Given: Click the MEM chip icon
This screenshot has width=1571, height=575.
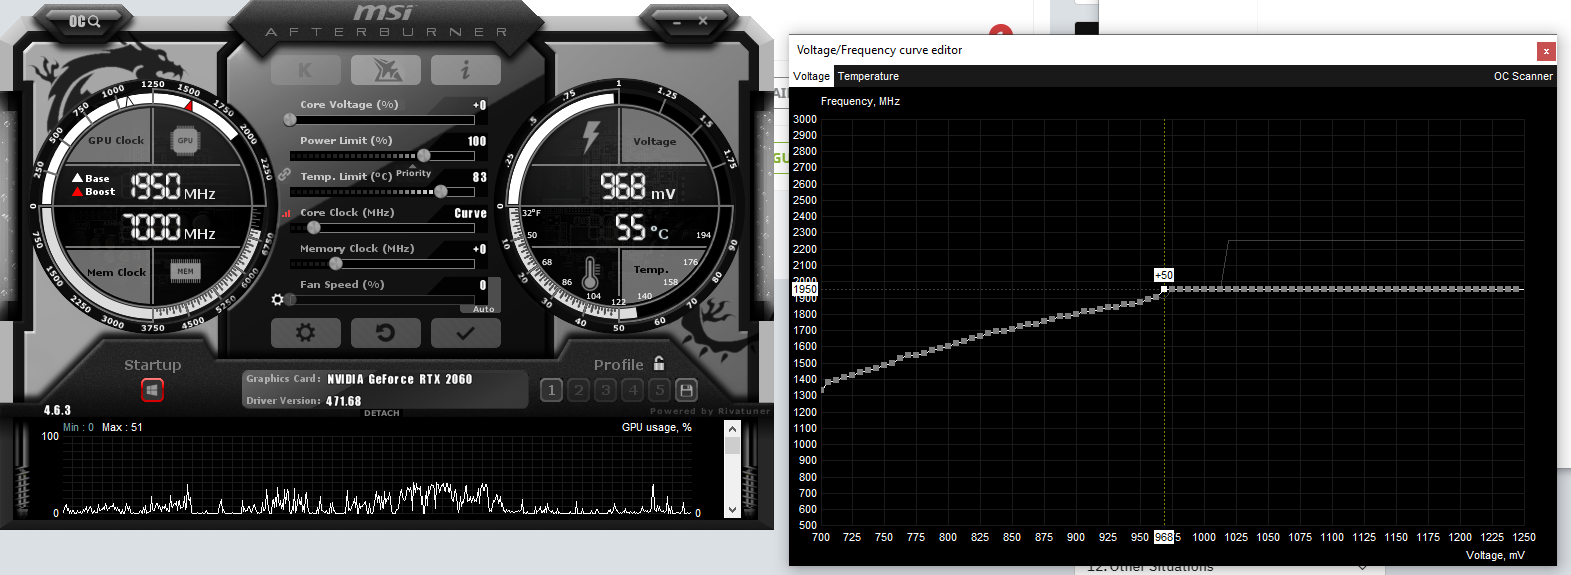Looking at the screenshot, I should (185, 271).
